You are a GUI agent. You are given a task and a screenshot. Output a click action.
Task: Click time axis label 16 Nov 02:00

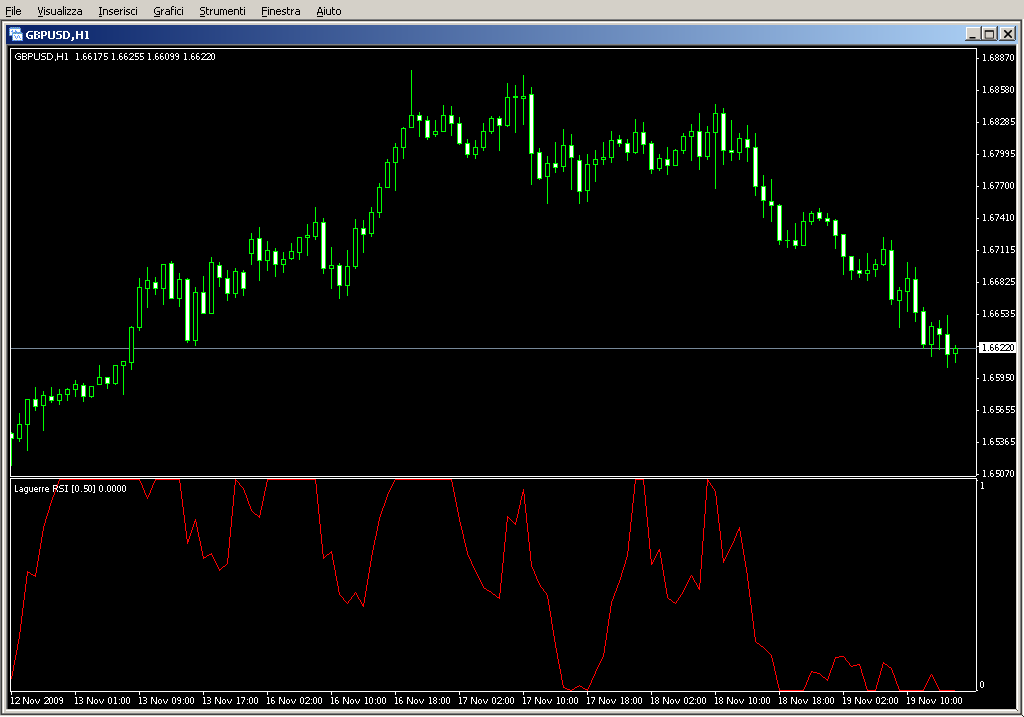point(294,701)
